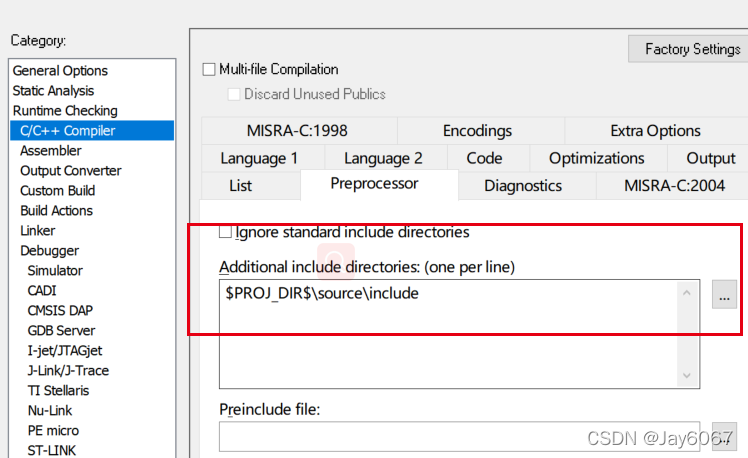This screenshot has height=458, width=748.
Task: Select I-jet/JTAGjet debugger driver
Action: click(64, 351)
